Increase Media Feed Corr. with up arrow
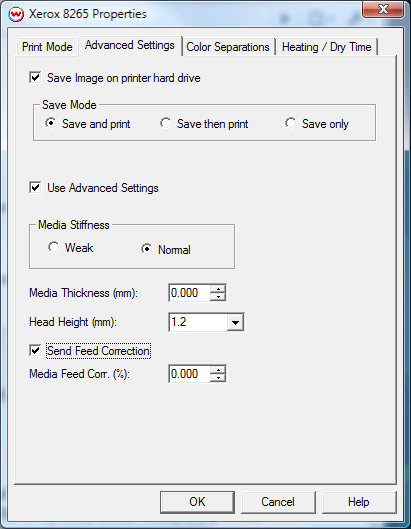This screenshot has height=529, width=411. pos(218,370)
